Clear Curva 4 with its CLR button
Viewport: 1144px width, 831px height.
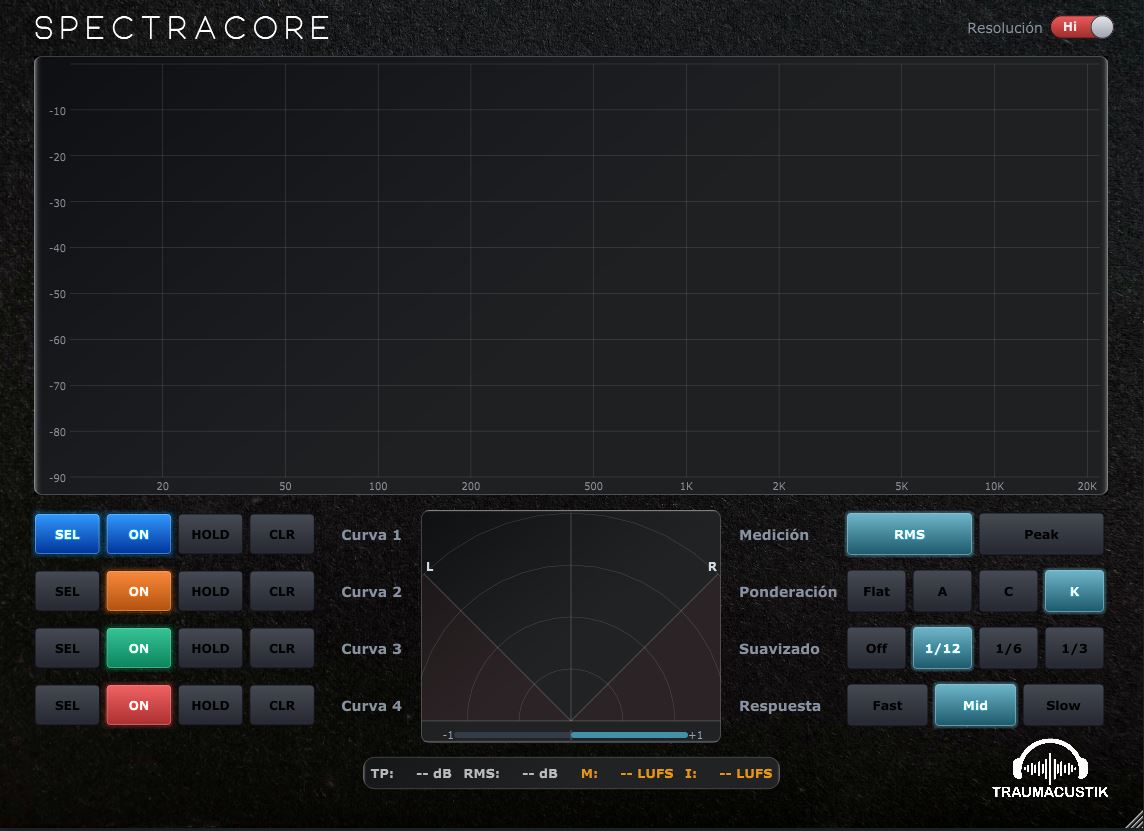(x=282, y=705)
